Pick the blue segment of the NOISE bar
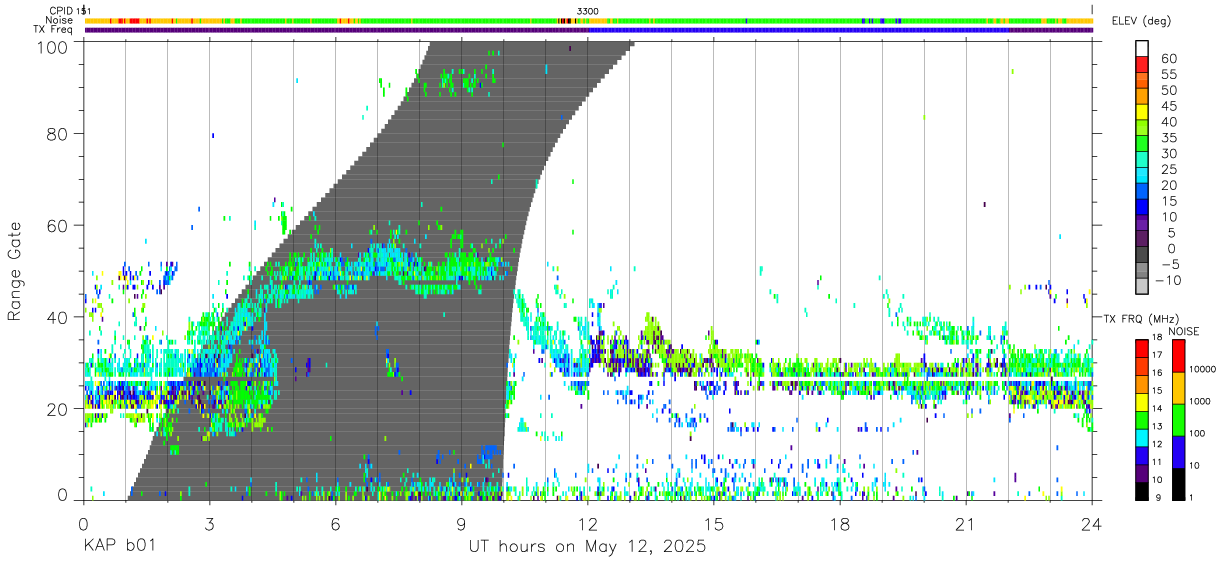This screenshot has height=567, width=1228. point(1179,450)
